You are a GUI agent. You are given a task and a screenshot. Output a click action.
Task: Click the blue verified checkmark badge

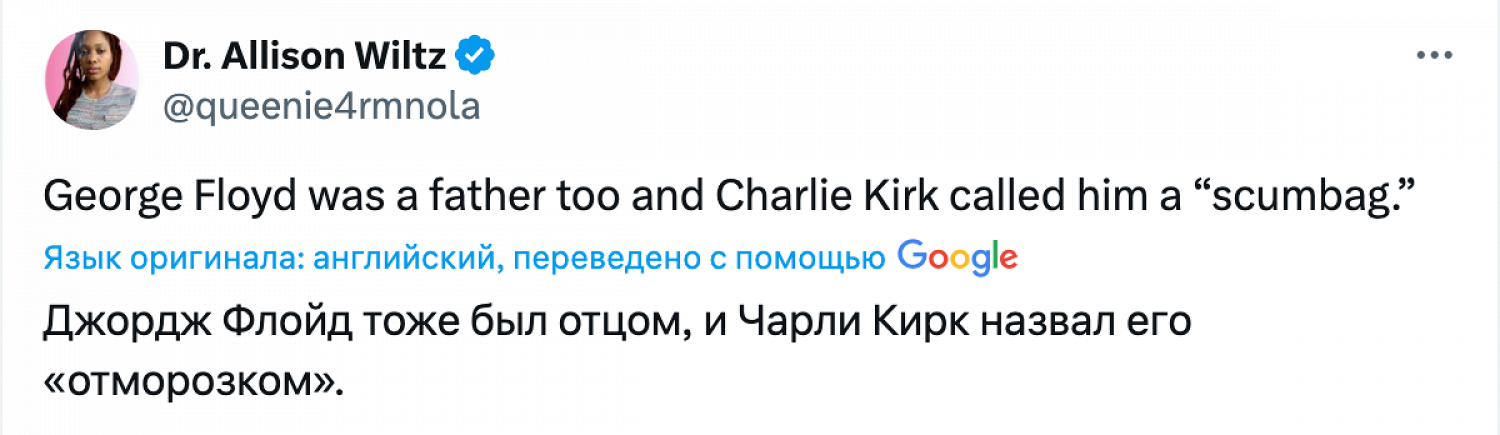(473, 59)
